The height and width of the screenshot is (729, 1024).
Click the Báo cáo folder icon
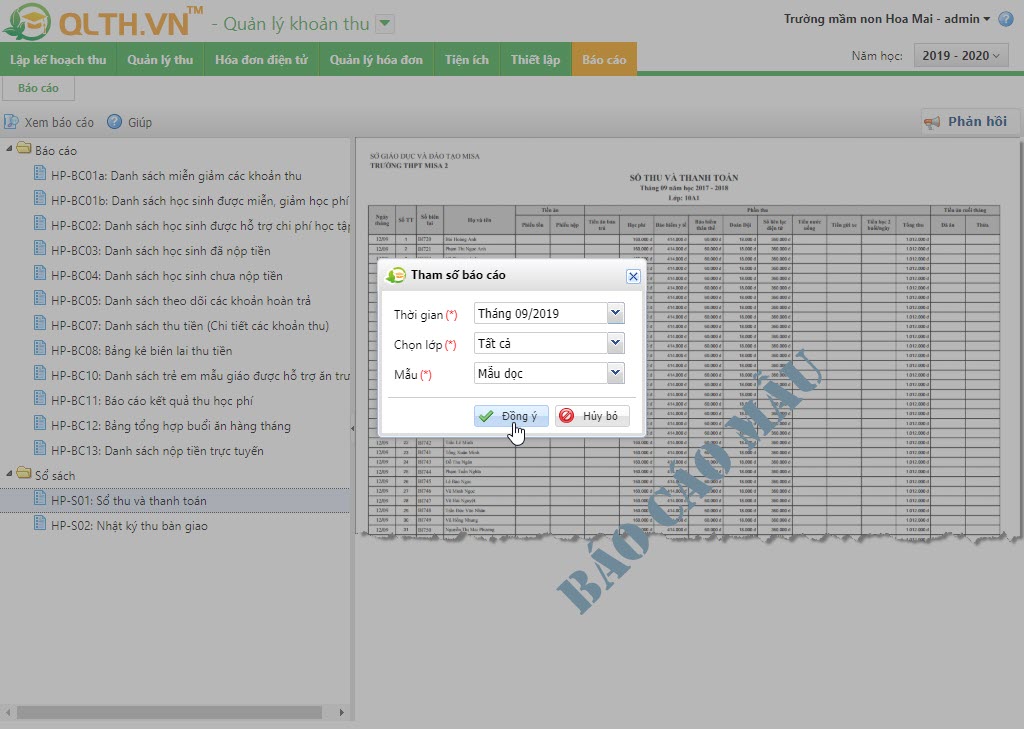point(24,148)
